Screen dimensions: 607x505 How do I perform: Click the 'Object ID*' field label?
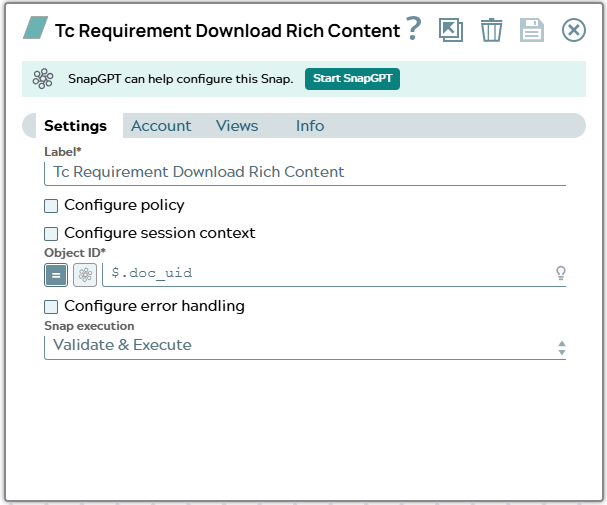pyautogui.click(x=75, y=253)
